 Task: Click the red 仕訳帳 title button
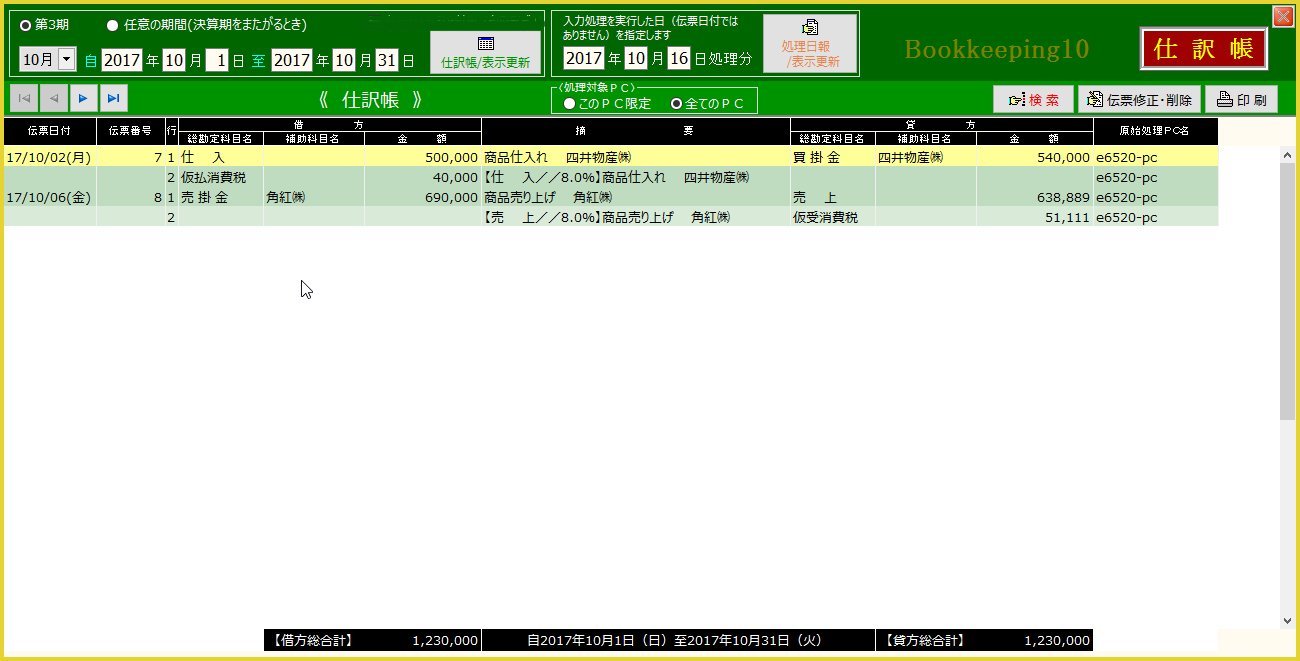1204,49
